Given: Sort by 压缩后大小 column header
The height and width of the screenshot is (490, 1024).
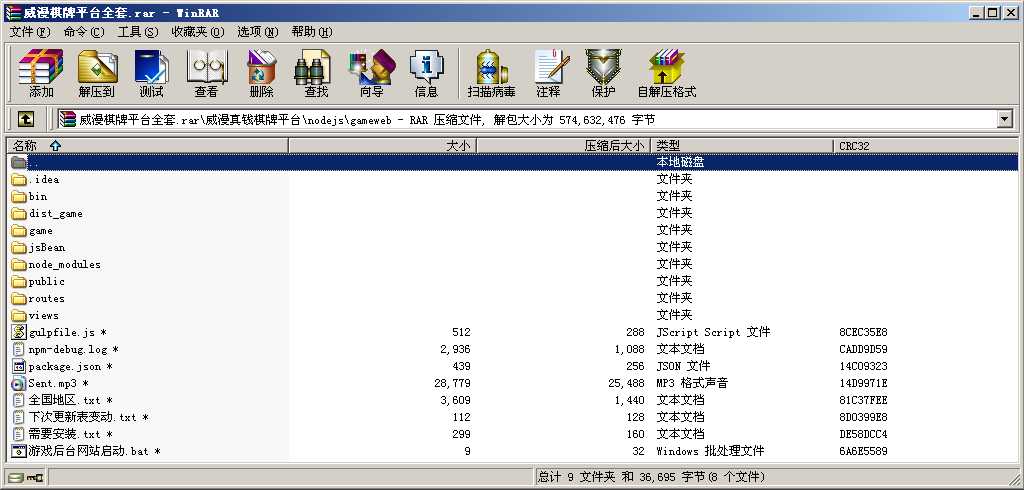Looking at the screenshot, I should click(564, 146).
